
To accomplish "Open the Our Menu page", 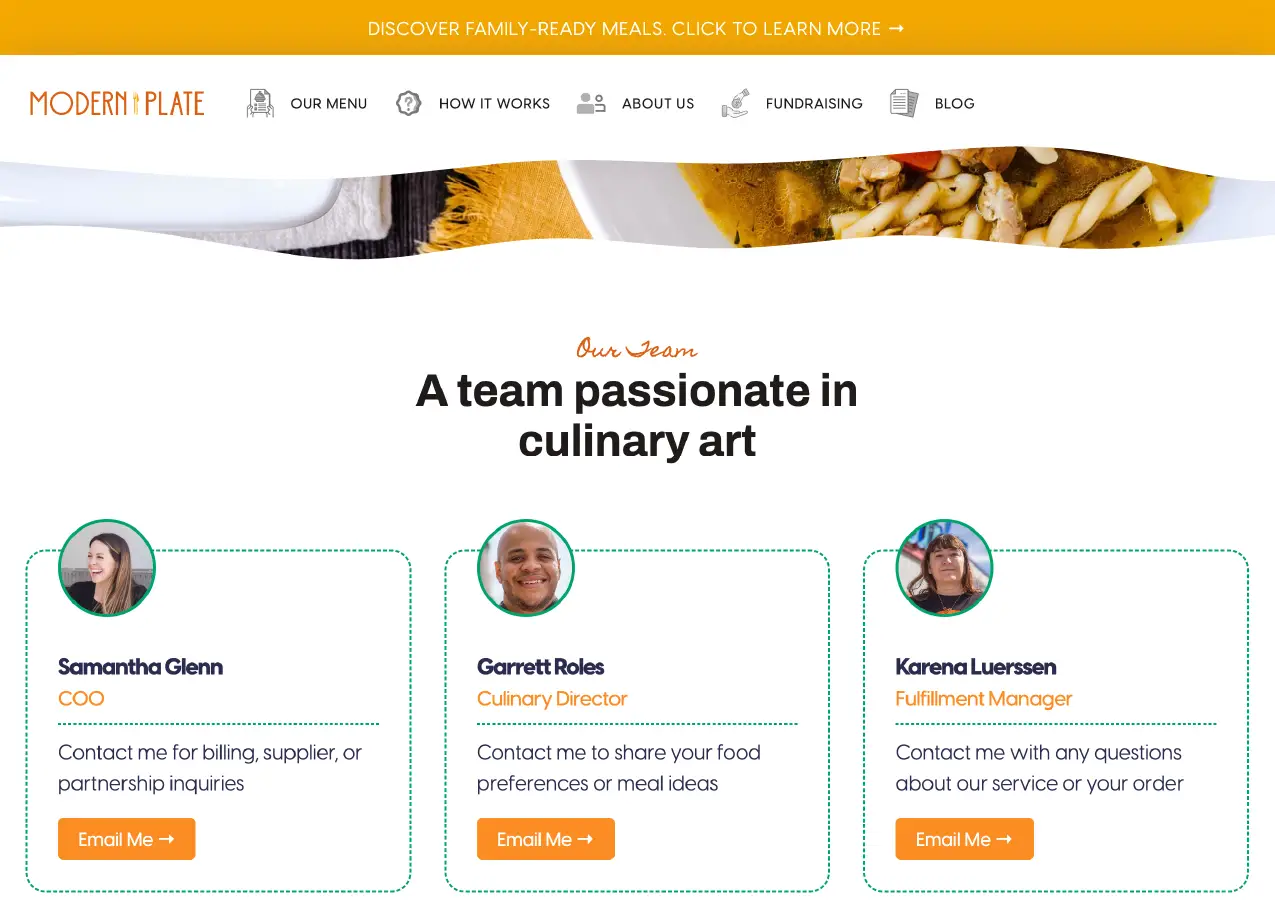I will [329, 103].
